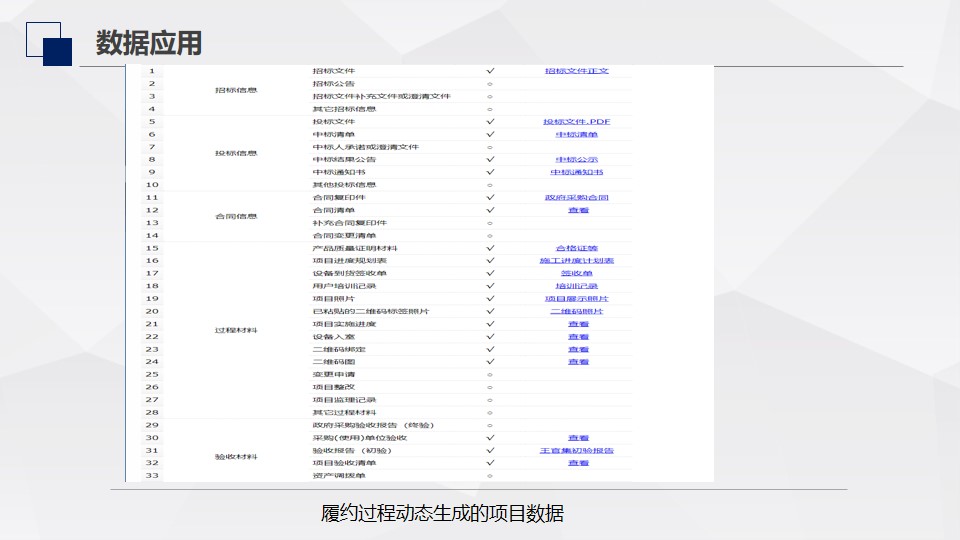Click the 数据应用 slide title
The height and width of the screenshot is (540, 960).
point(149,44)
